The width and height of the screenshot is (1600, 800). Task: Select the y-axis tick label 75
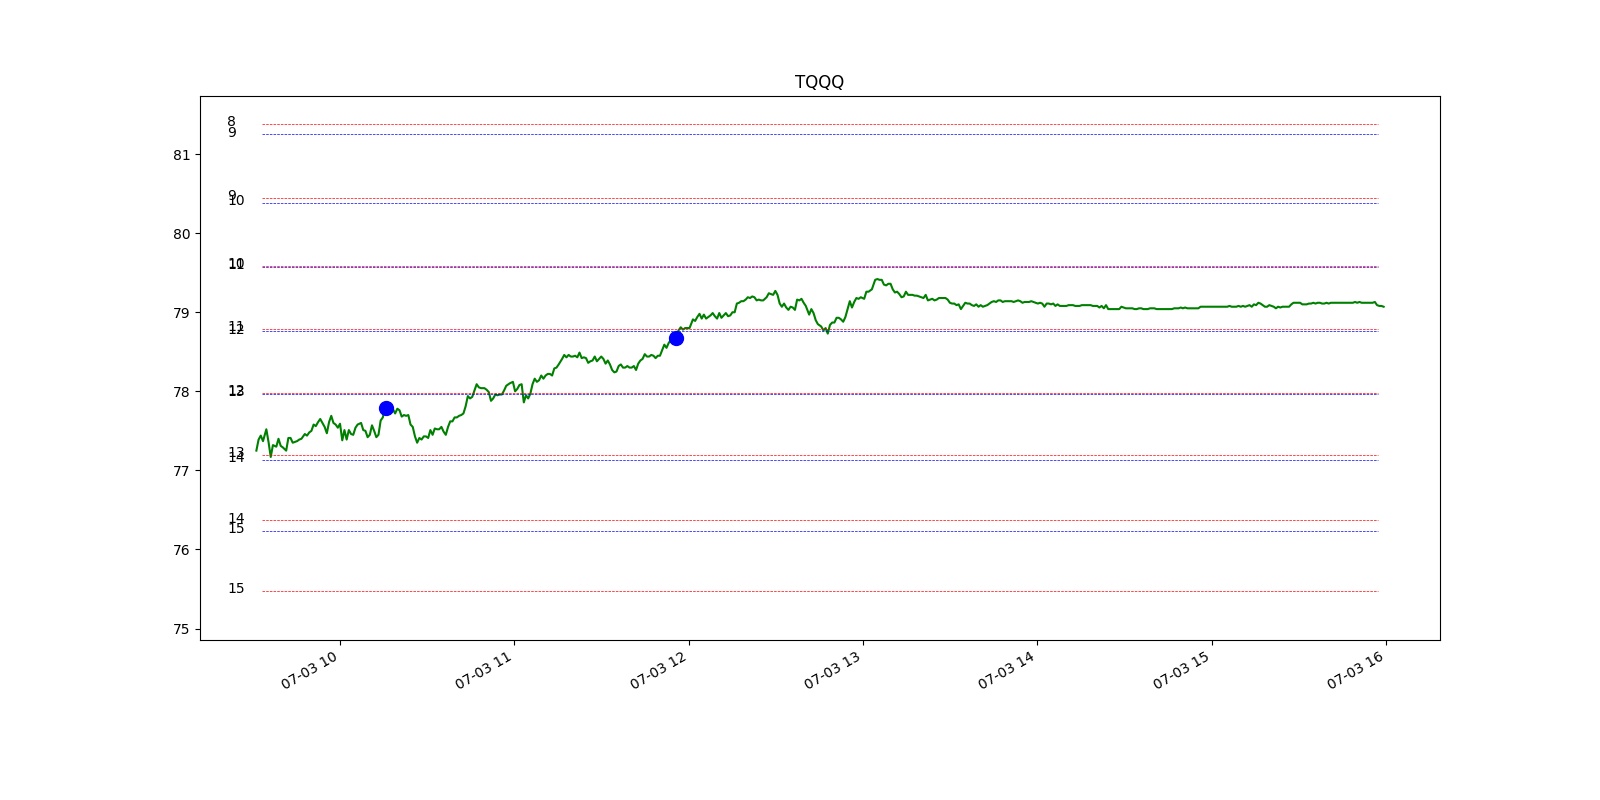[181, 629]
